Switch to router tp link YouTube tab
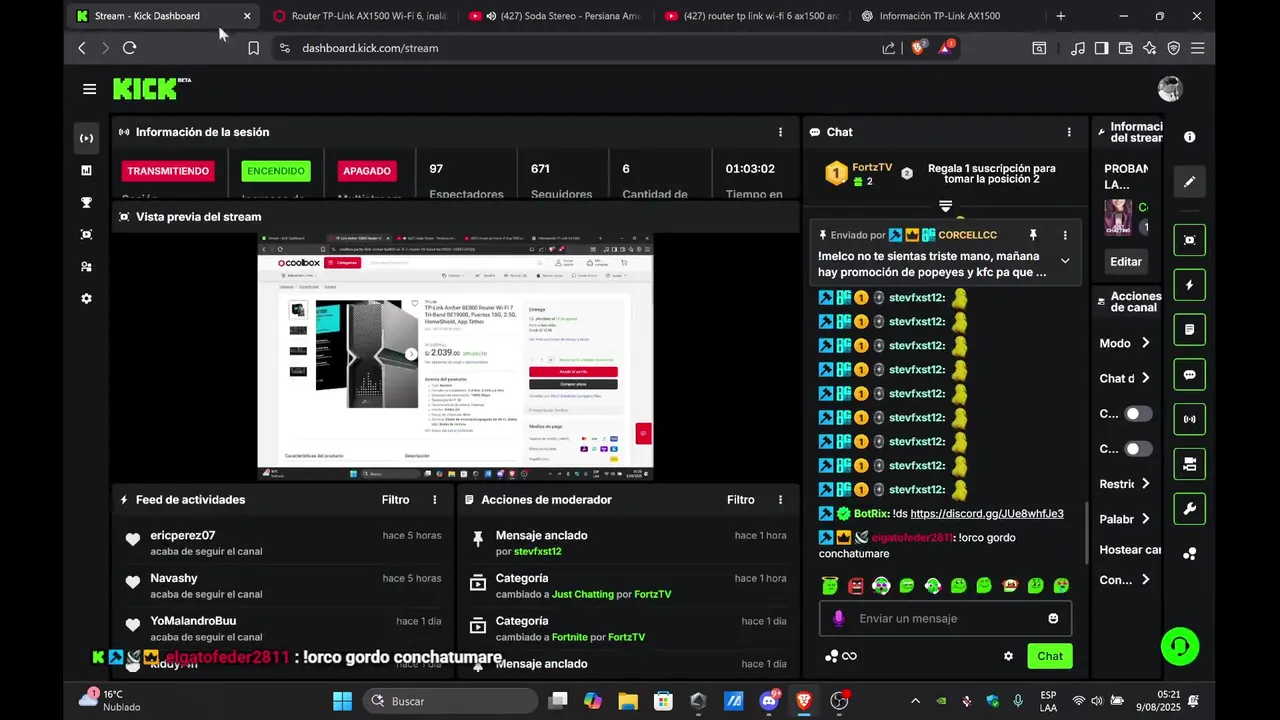 [x=751, y=16]
